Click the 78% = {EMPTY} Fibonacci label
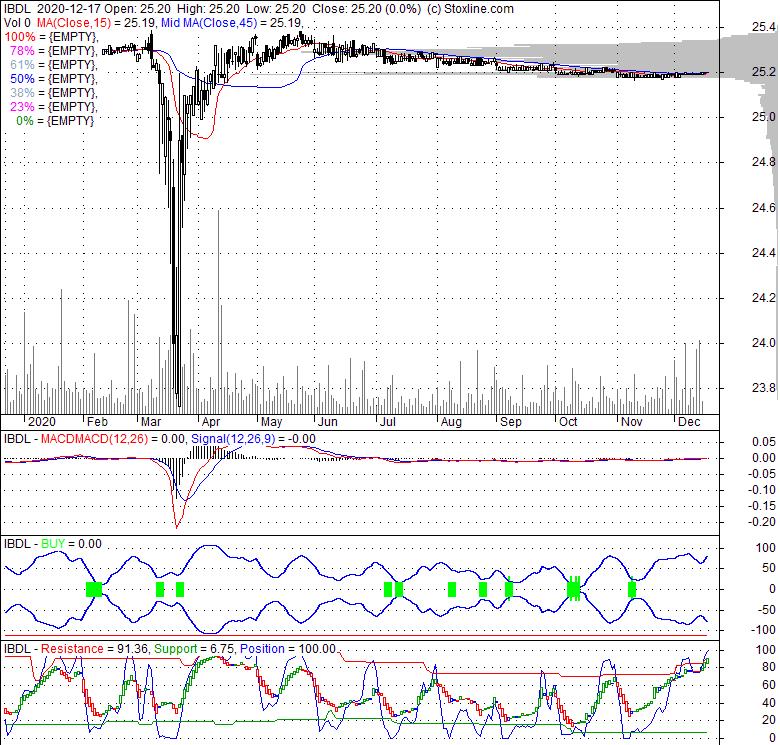 [54, 51]
